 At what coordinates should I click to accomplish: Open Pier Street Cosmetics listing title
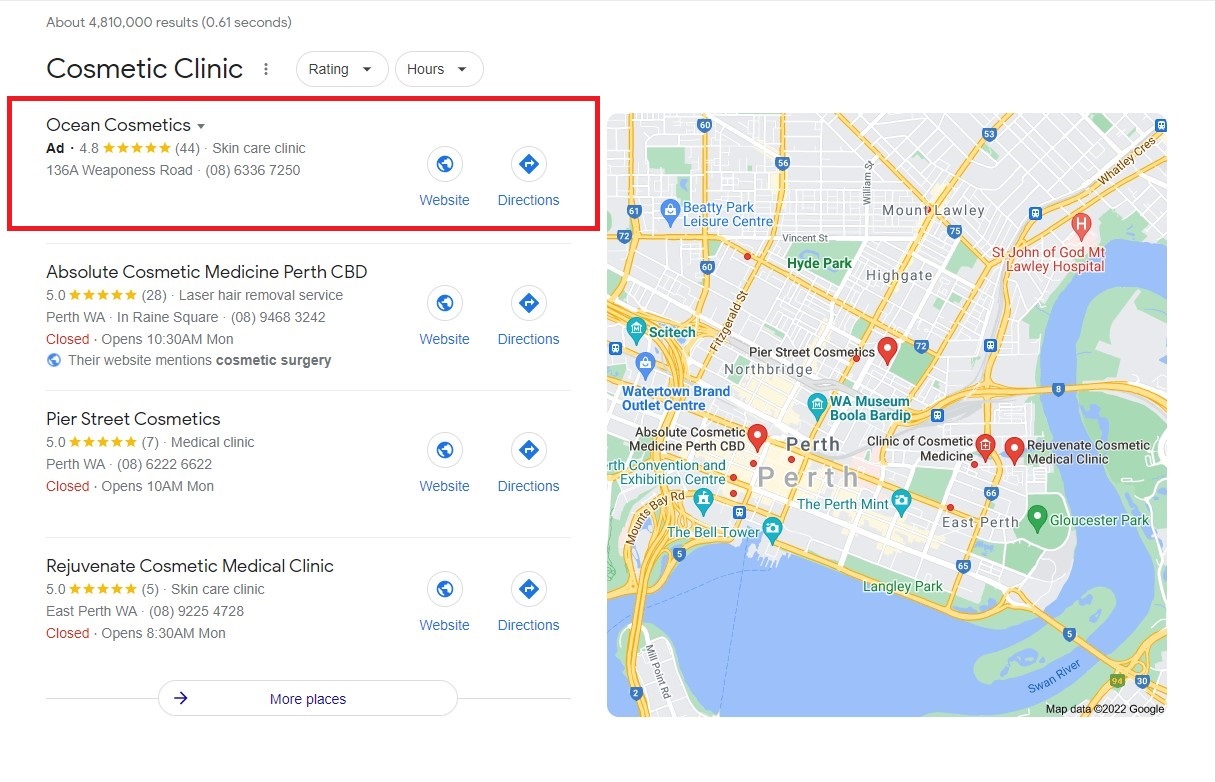[x=133, y=419]
